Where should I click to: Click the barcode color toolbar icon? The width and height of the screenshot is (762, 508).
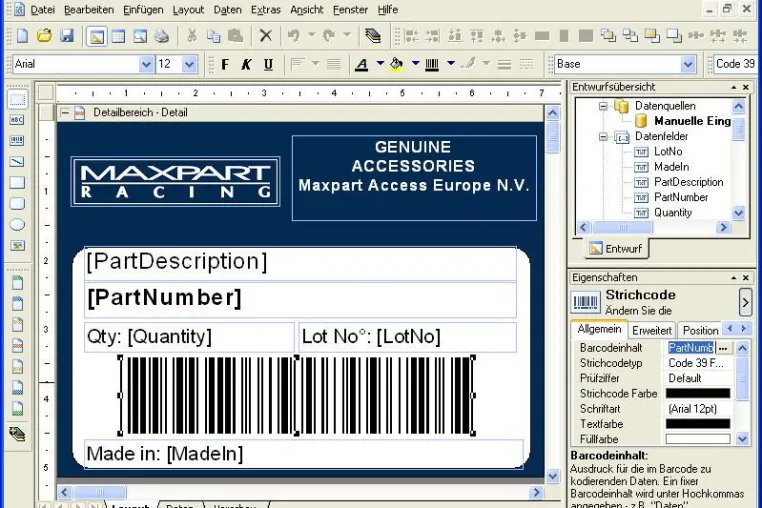tap(432, 64)
